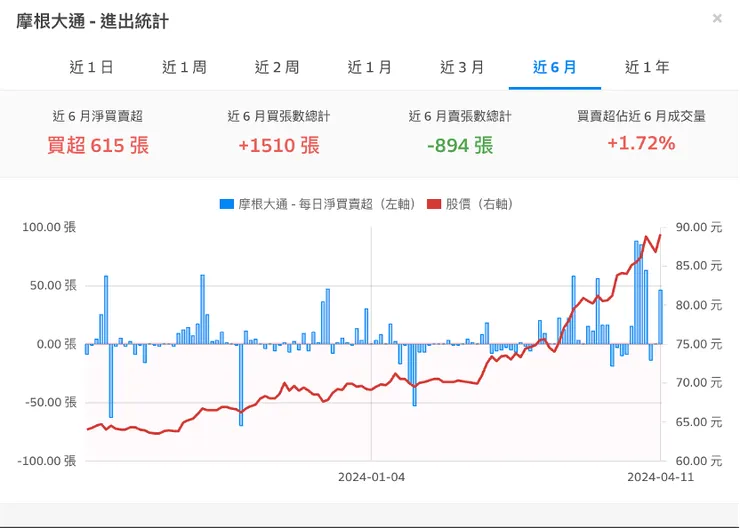Click the 摩根大通 - 每日淨買賣超（左軸）legend label
The height and width of the screenshot is (528, 740).
[328, 204]
